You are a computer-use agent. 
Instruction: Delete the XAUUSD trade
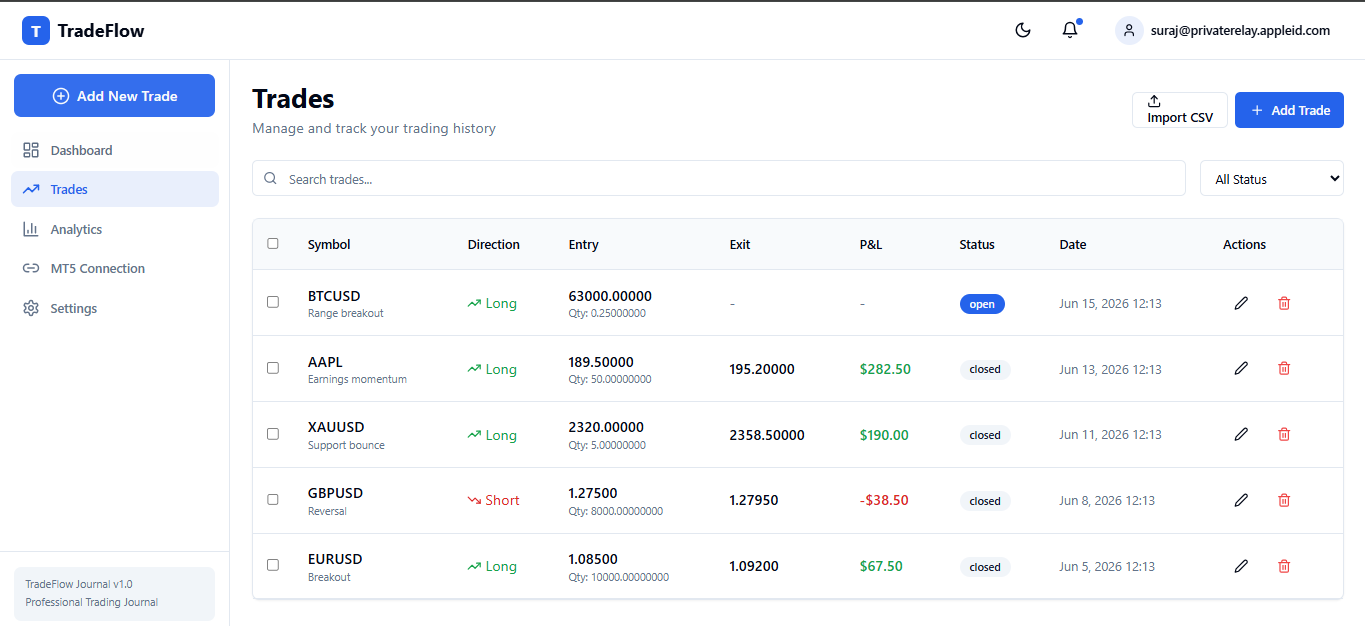coord(1284,434)
